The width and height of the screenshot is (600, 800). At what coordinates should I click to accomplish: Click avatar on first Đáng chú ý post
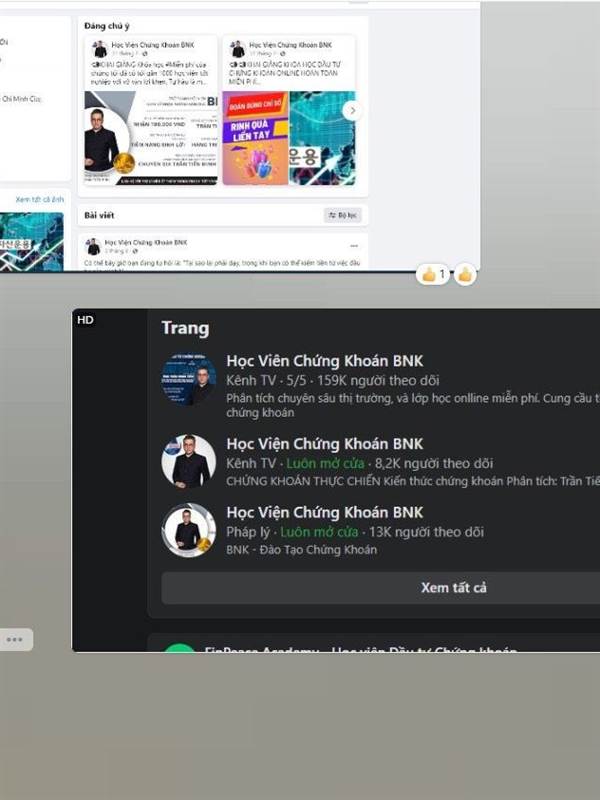click(99, 49)
